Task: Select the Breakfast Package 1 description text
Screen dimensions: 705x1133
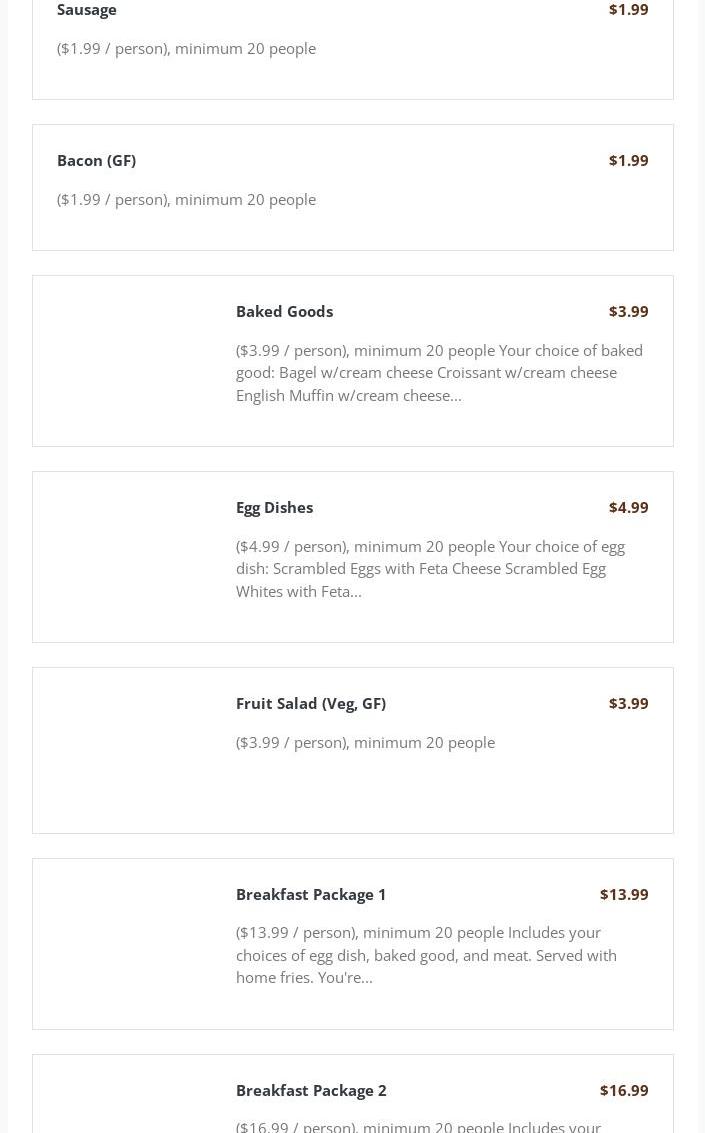Action: 426,955
